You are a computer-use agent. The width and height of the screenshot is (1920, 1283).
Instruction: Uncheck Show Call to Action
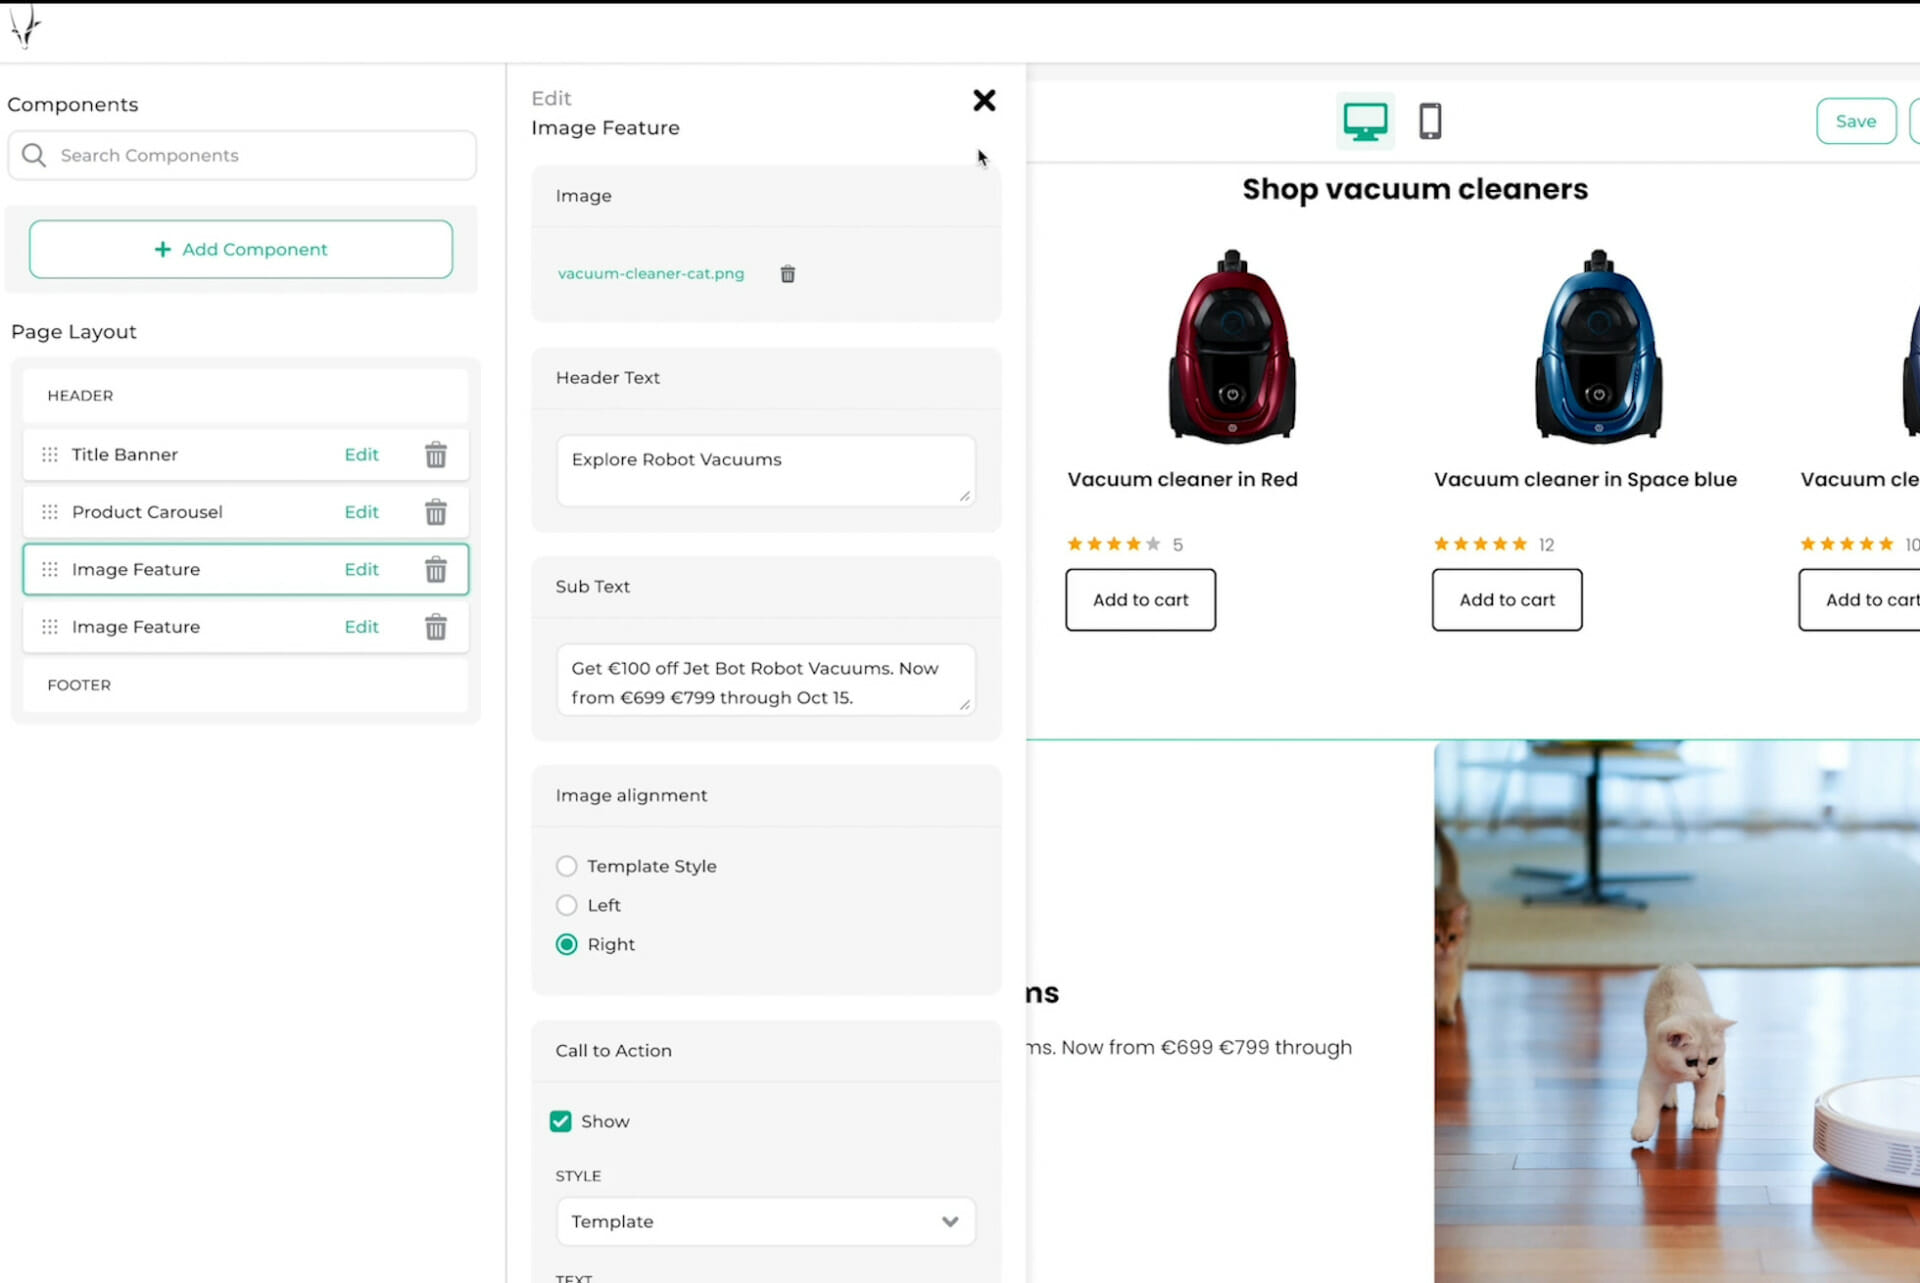(x=561, y=1121)
